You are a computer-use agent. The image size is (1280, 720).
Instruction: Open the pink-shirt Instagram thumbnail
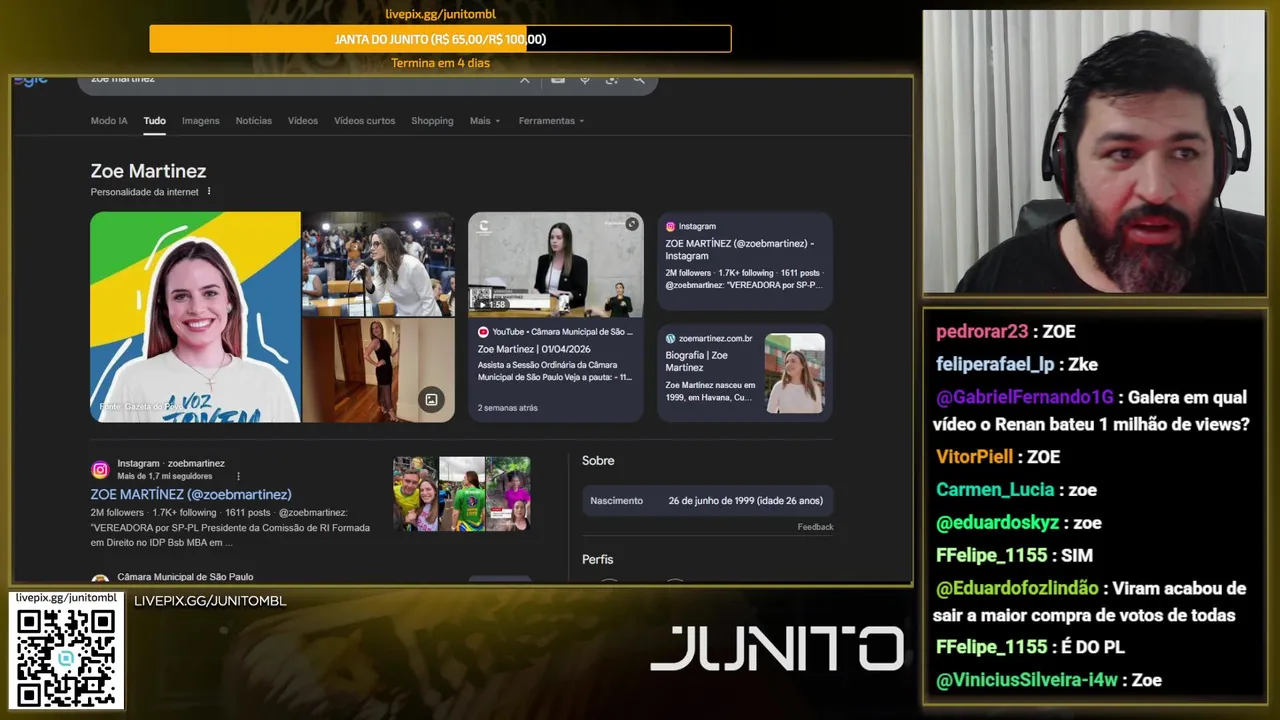[508, 494]
